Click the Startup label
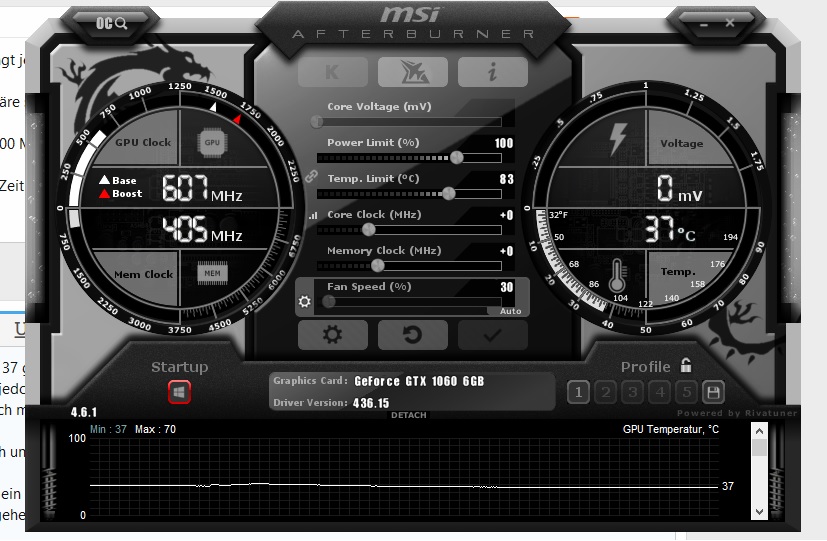827x541 pixels. [x=179, y=367]
